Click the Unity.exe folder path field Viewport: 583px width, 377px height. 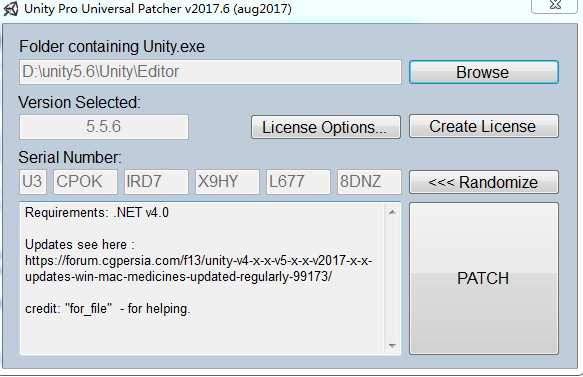pyautogui.click(x=210, y=72)
